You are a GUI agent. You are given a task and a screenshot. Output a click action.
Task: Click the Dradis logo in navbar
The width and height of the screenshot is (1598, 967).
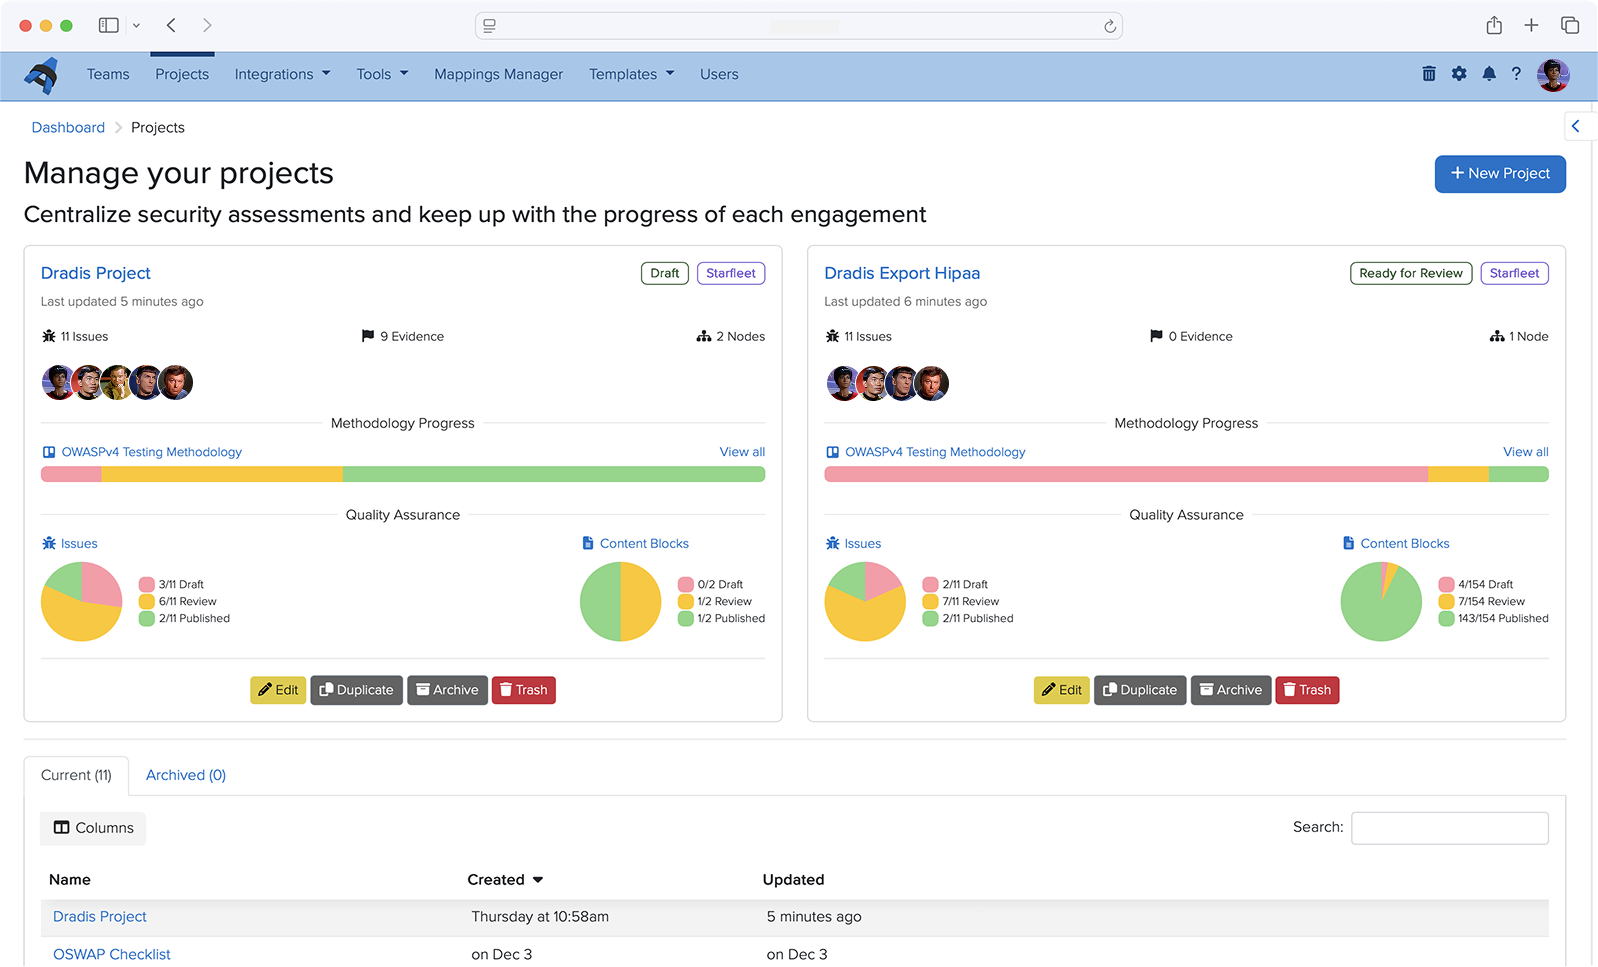click(41, 75)
